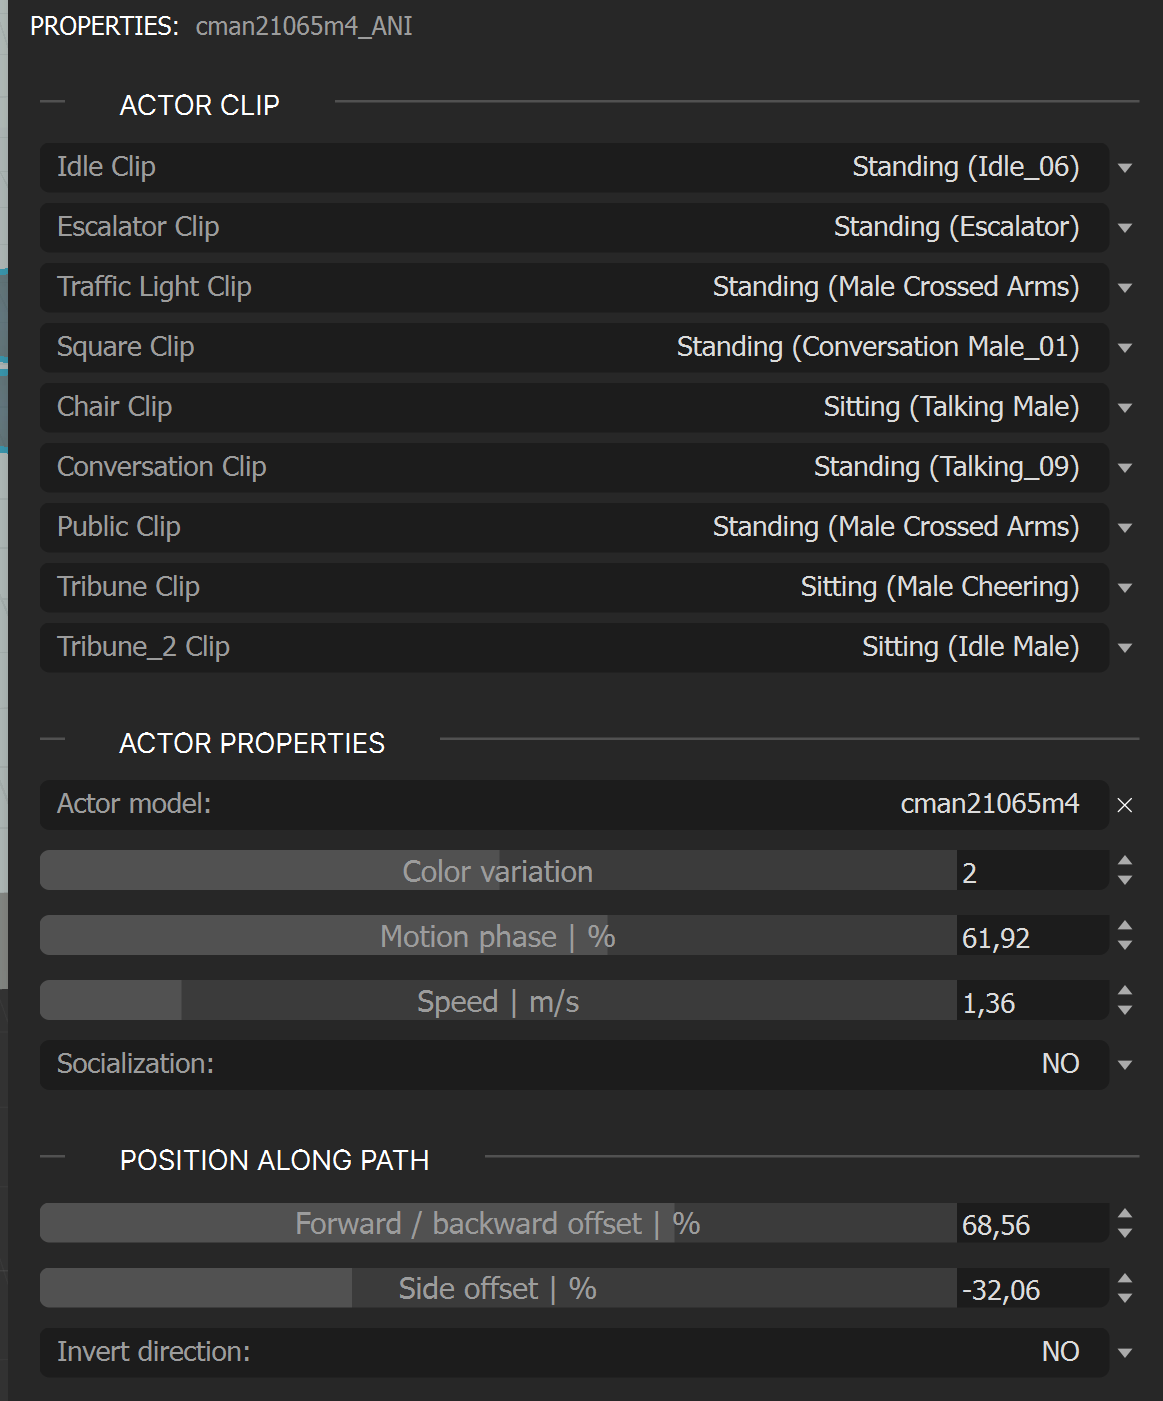The image size is (1163, 1401).
Task: Decrease Side offset with down arrow
Action: tap(1125, 1297)
